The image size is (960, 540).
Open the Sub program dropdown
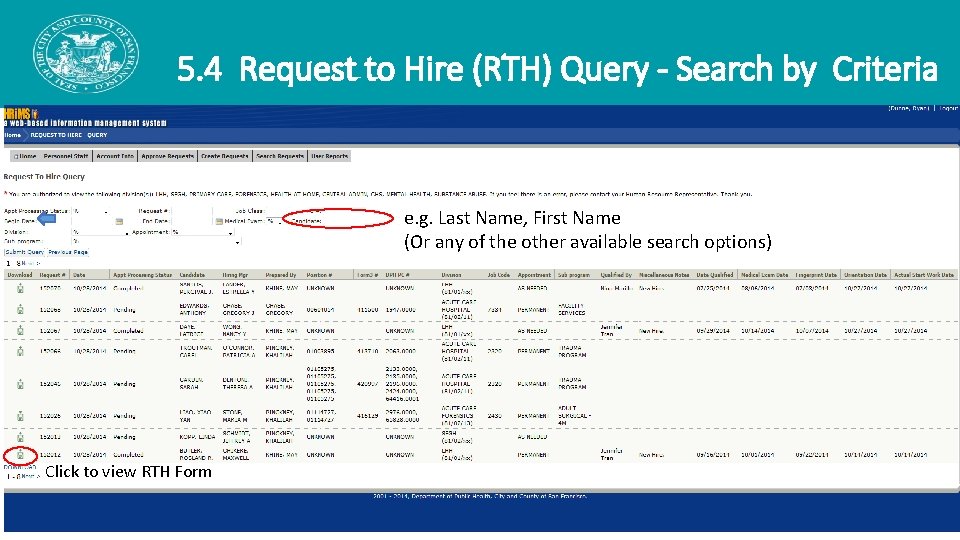tap(156, 242)
